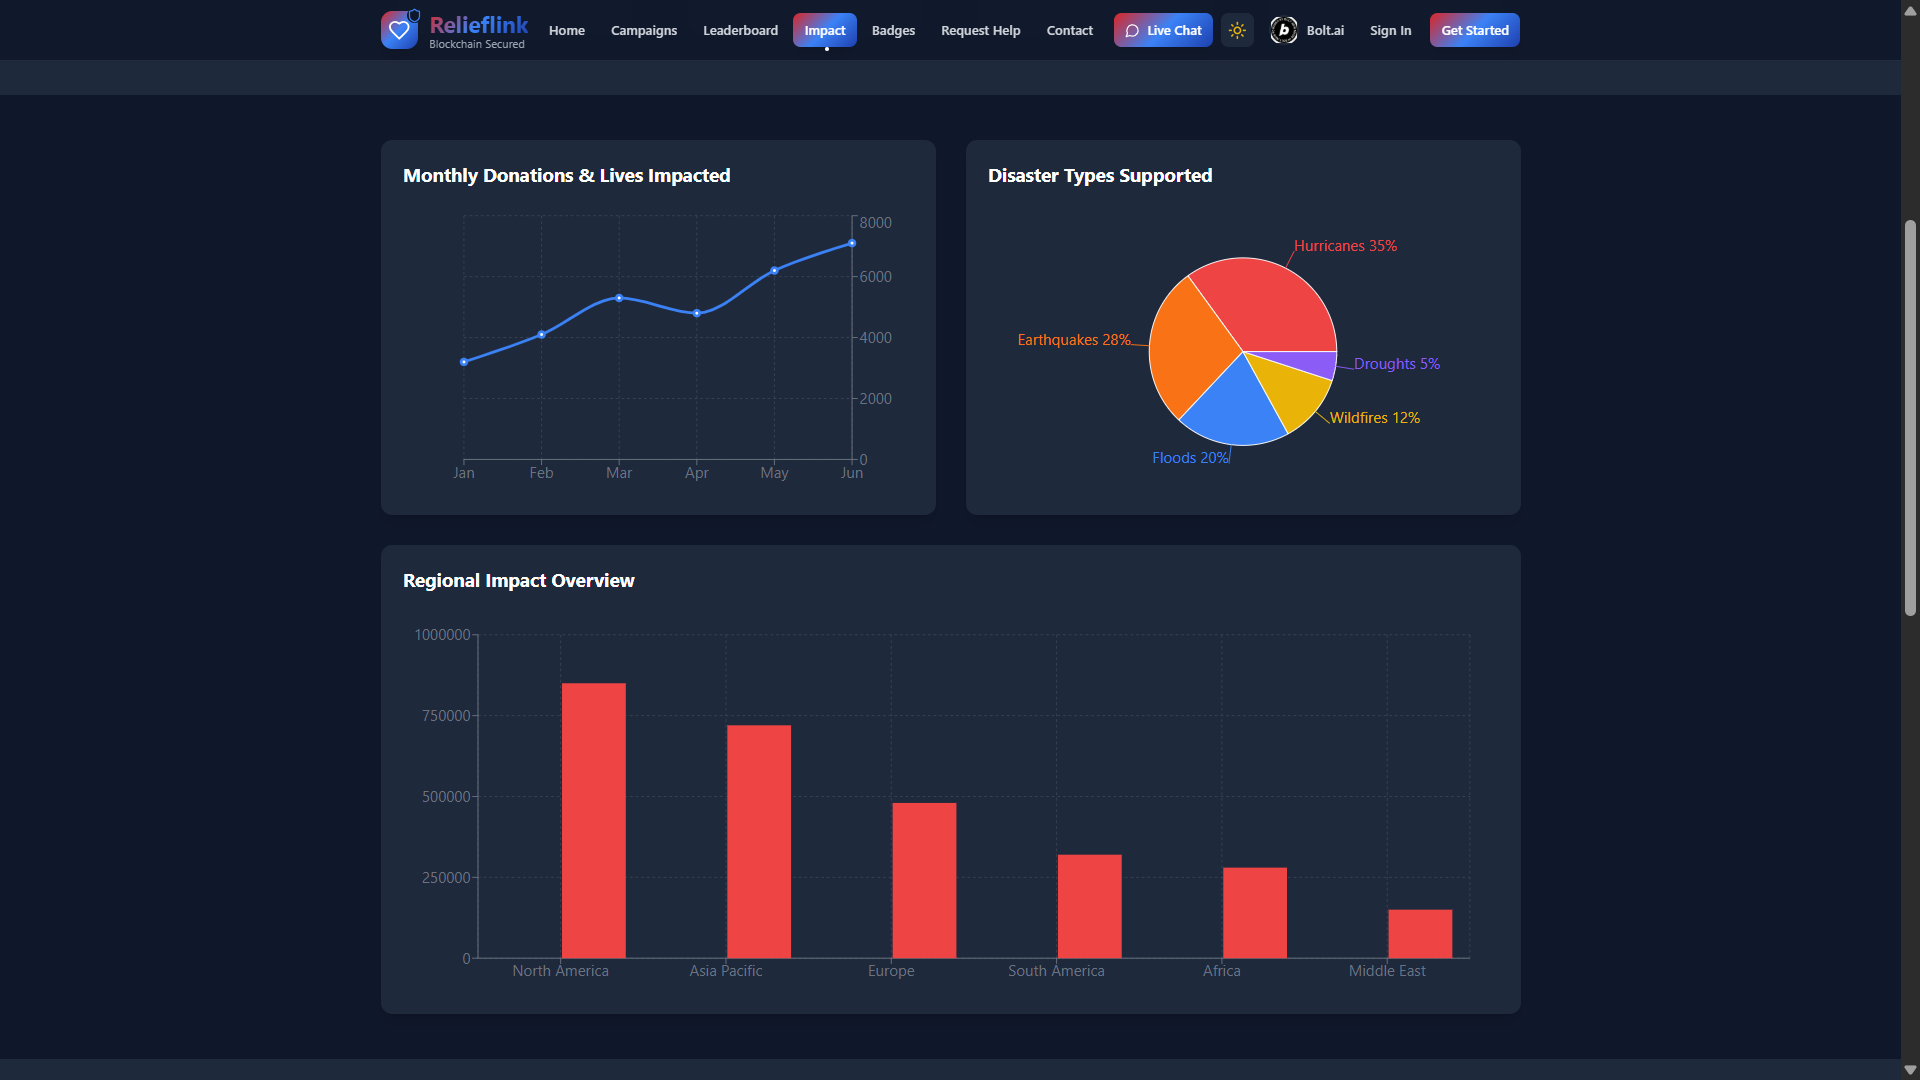Open the Campaigns nav item
This screenshot has width=1920, height=1080.
pos(643,30)
